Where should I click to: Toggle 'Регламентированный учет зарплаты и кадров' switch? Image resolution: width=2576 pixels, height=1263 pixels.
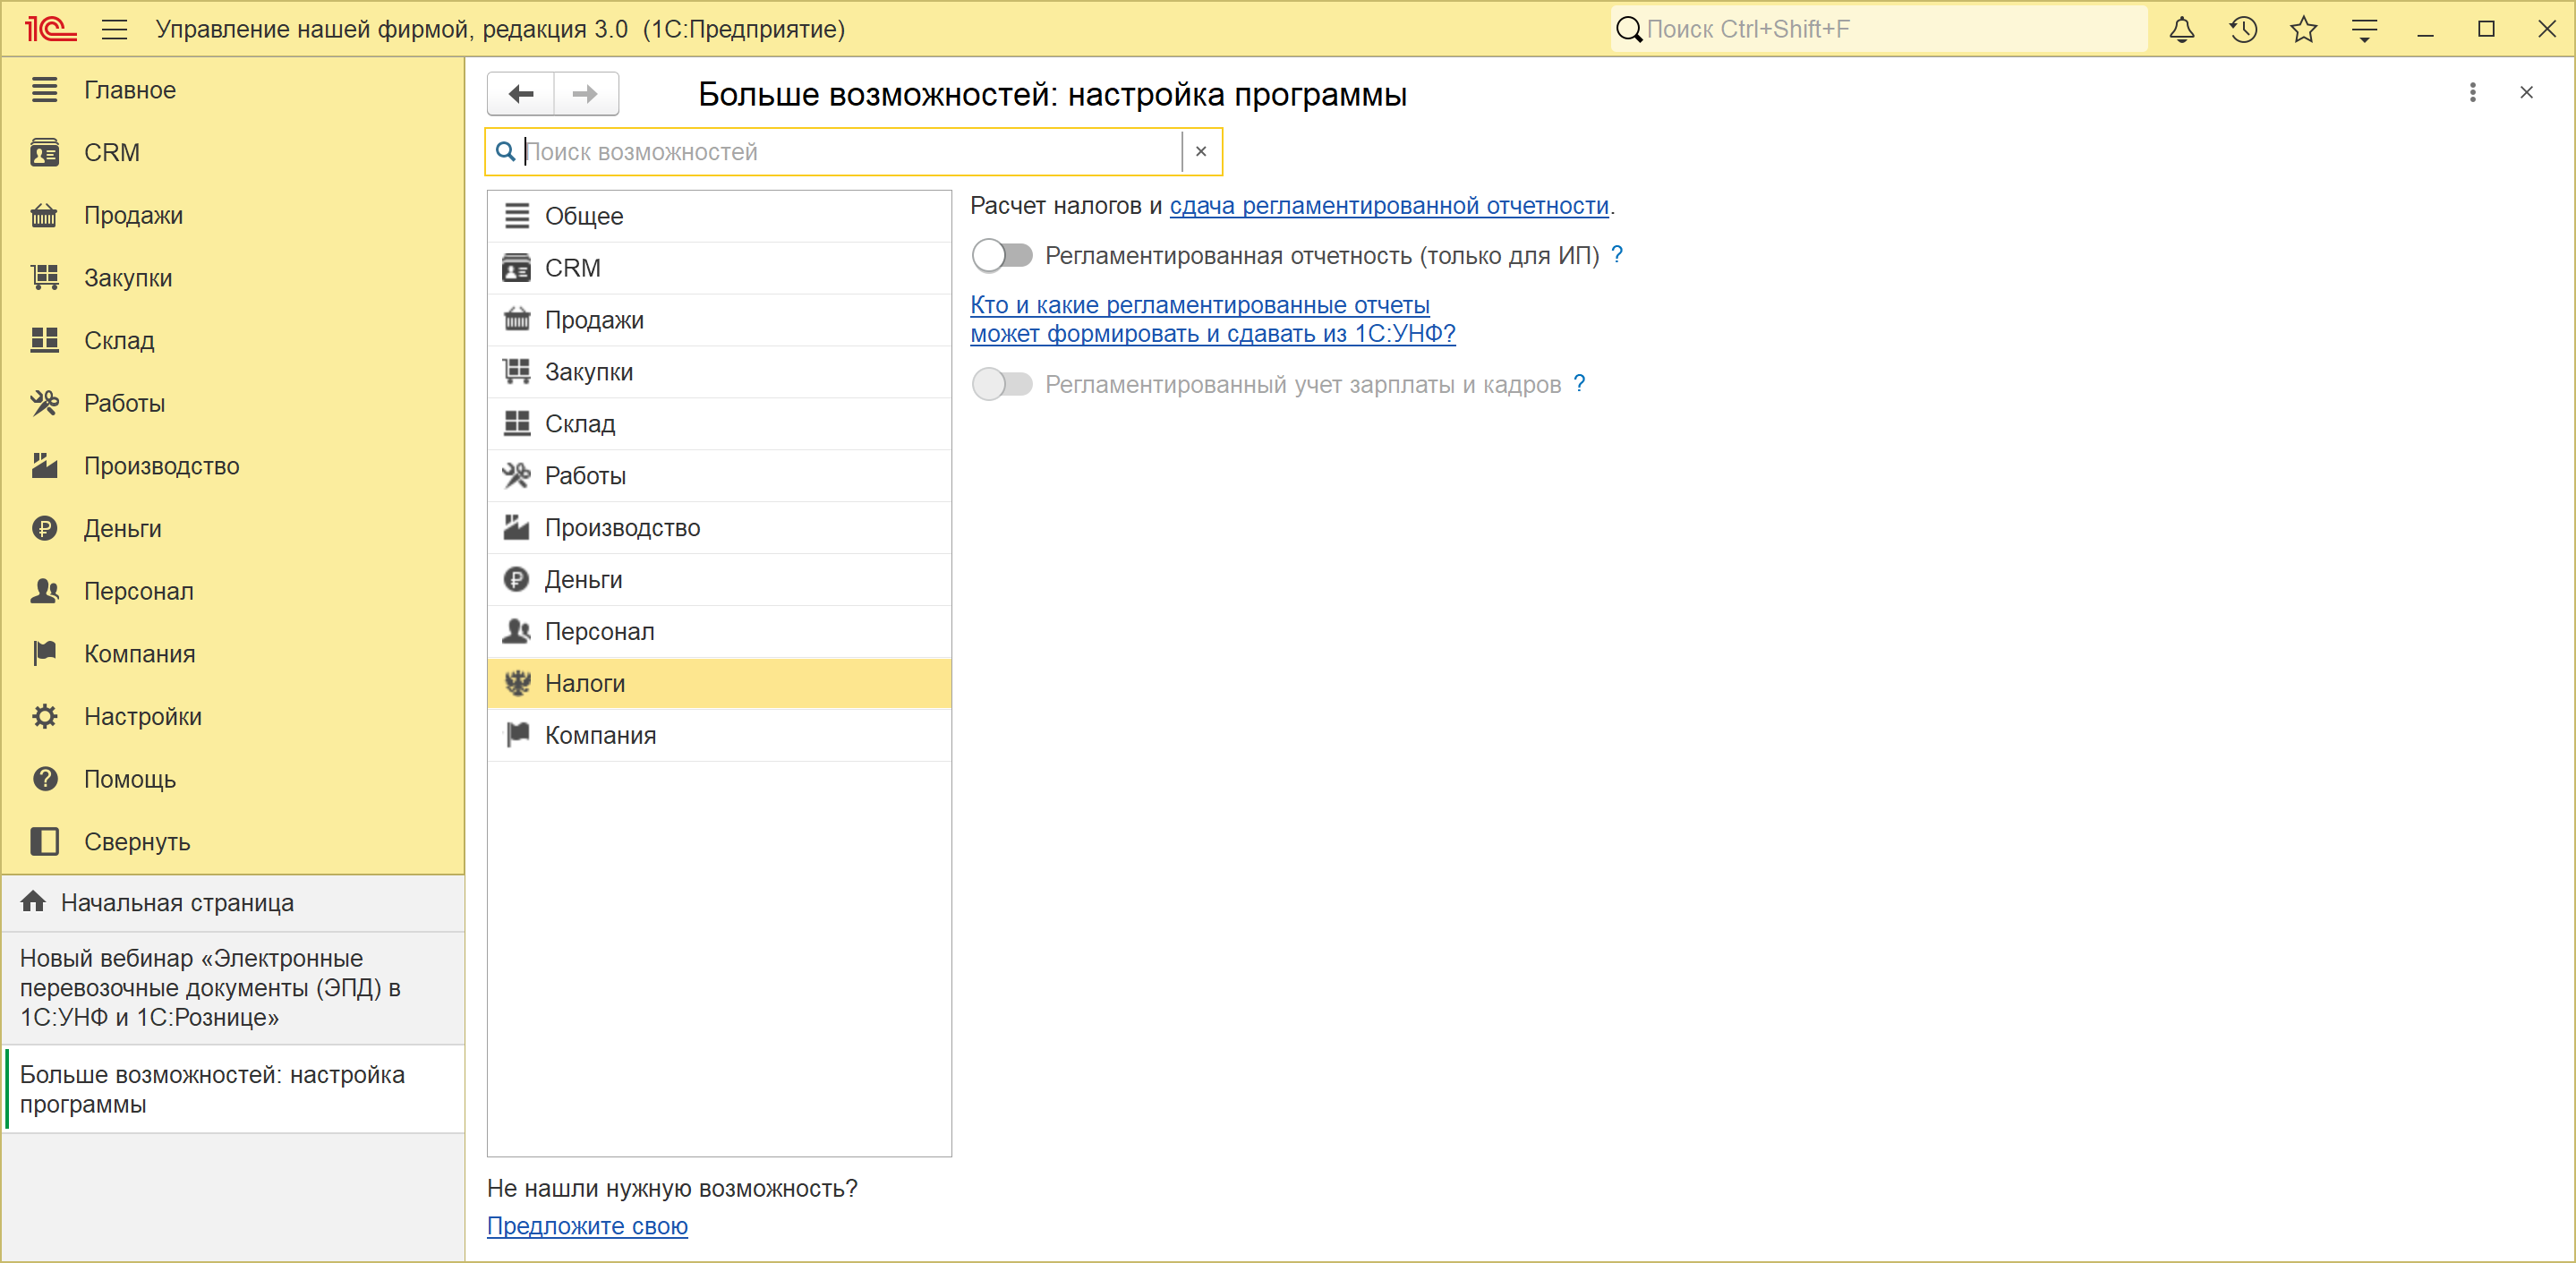click(x=1002, y=385)
